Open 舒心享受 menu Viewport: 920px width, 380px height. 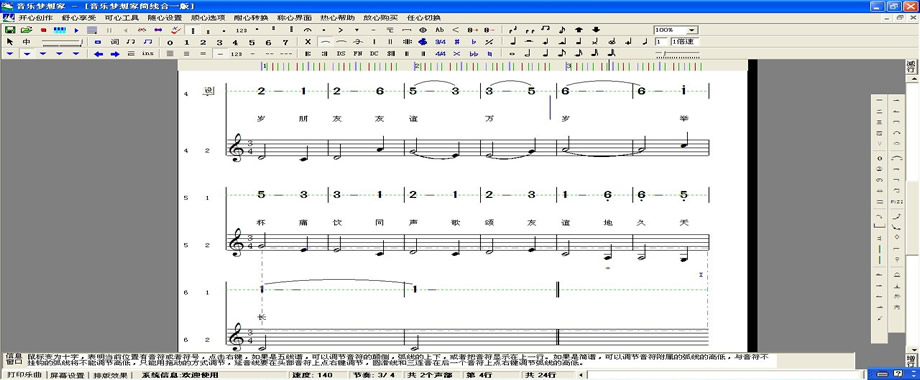pos(79,18)
